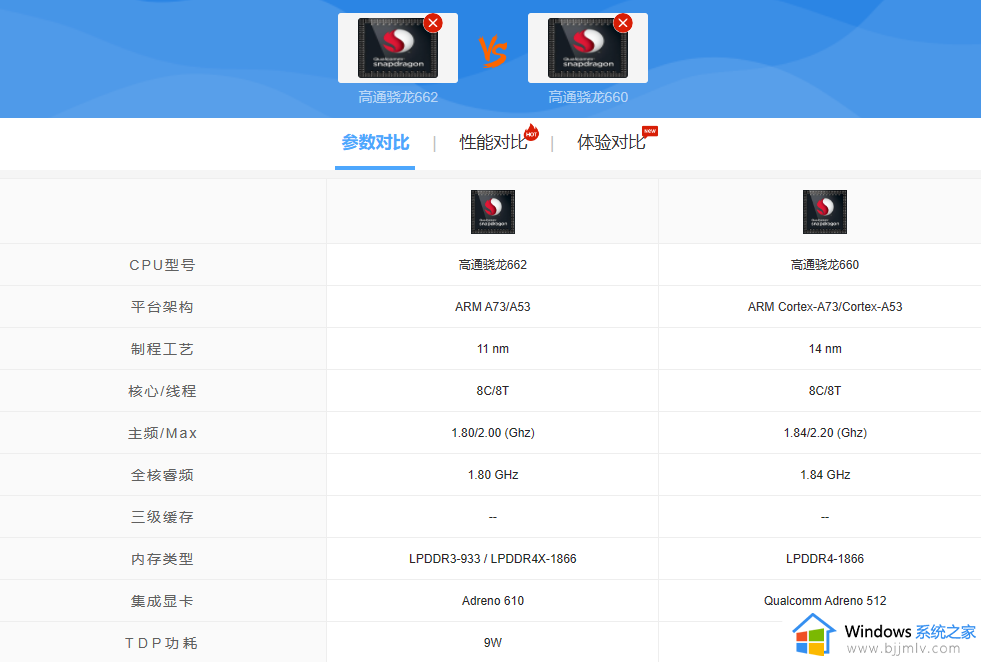Viewport: 981px width, 662px height.
Task: Switch to the 体验对比 tab
Action: click(611, 143)
